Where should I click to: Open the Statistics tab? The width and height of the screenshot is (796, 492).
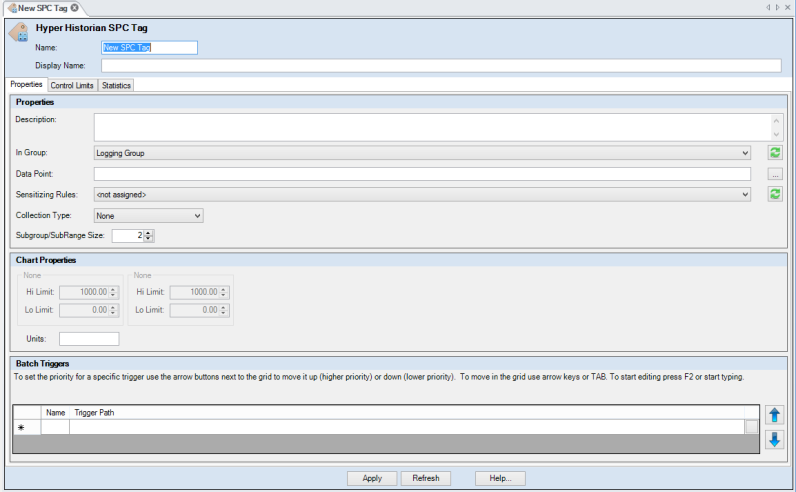(116, 86)
